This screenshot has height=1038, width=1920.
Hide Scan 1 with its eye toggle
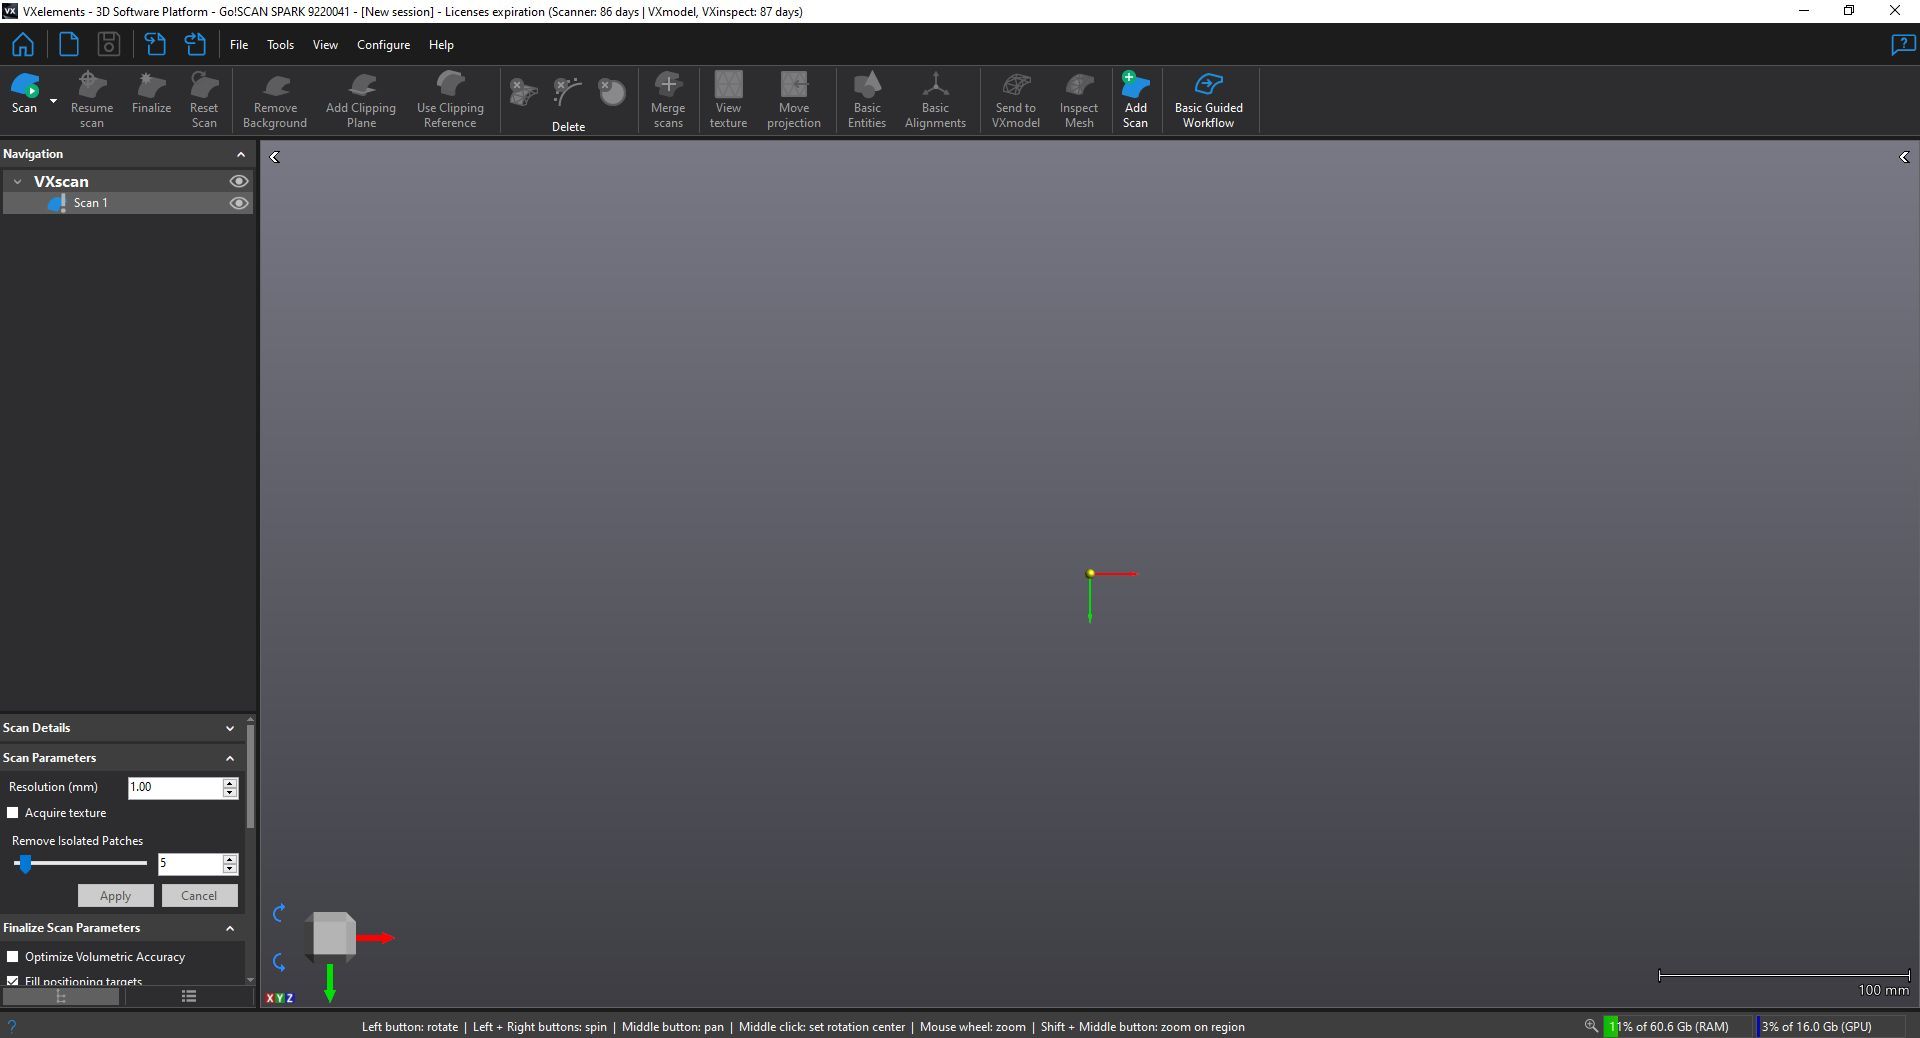239,203
